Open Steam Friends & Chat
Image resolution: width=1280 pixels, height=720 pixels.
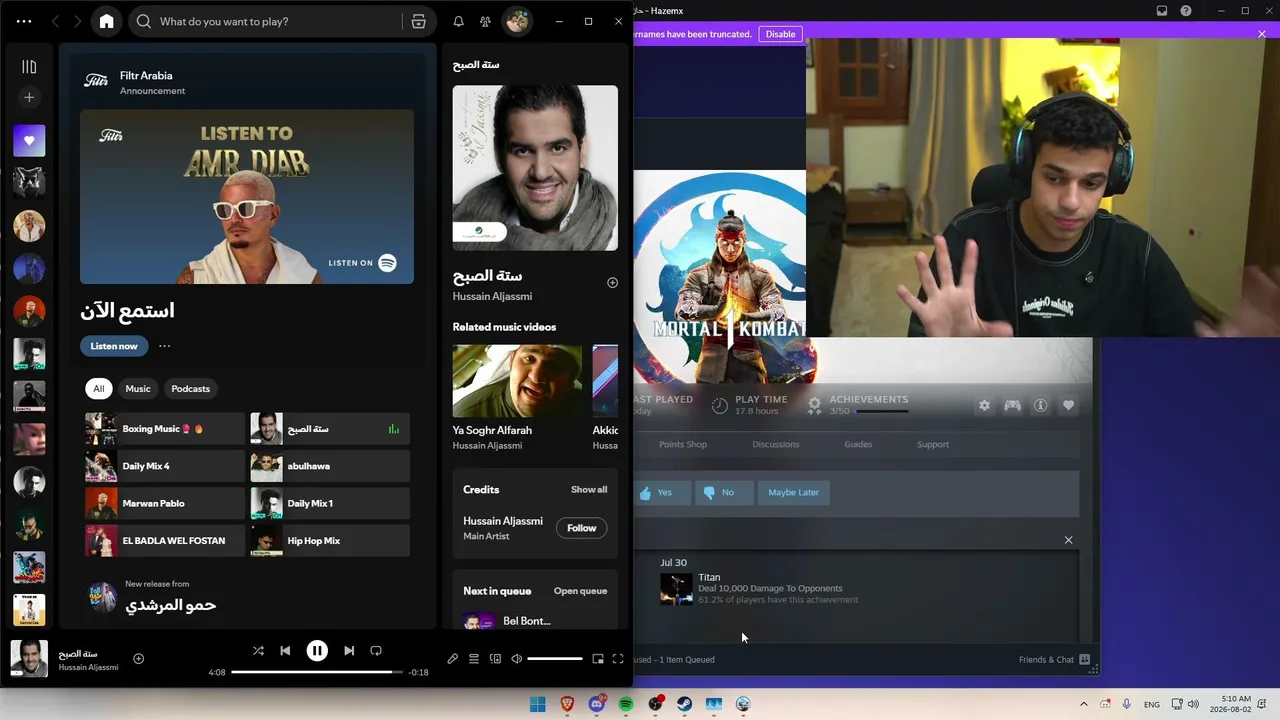(1054, 660)
